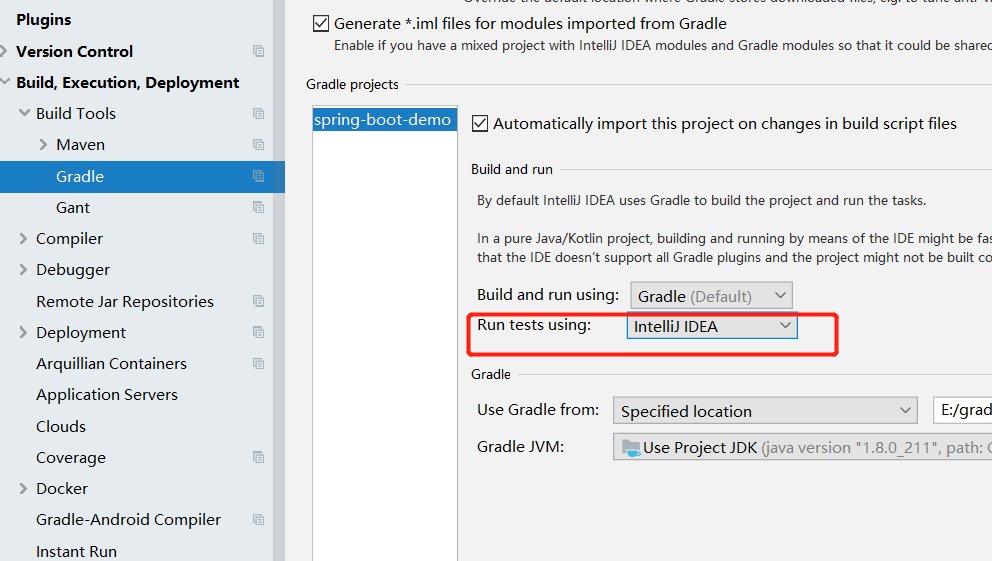Open the Gant settings page

click(x=73, y=207)
